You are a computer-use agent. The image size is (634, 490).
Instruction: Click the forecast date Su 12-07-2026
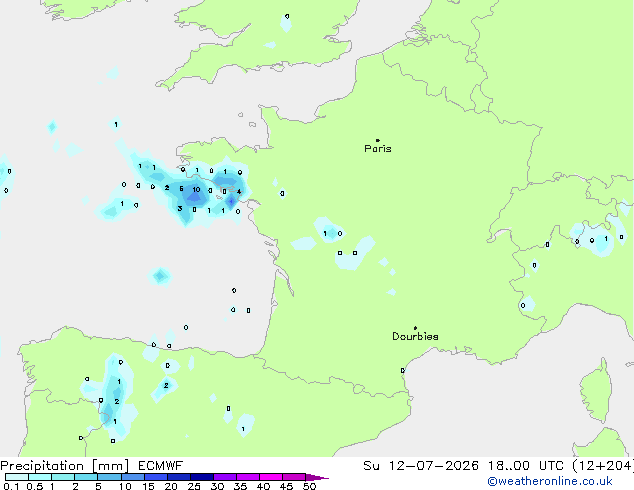[x=421, y=466]
